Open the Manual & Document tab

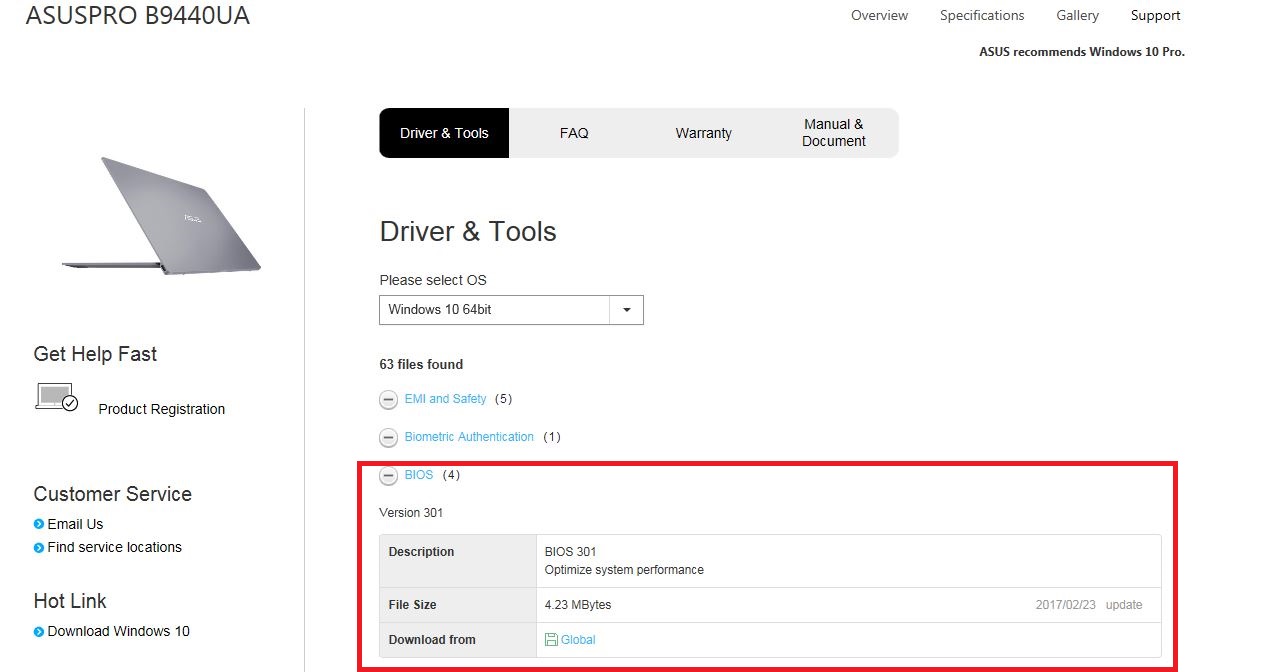pos(833,133)
